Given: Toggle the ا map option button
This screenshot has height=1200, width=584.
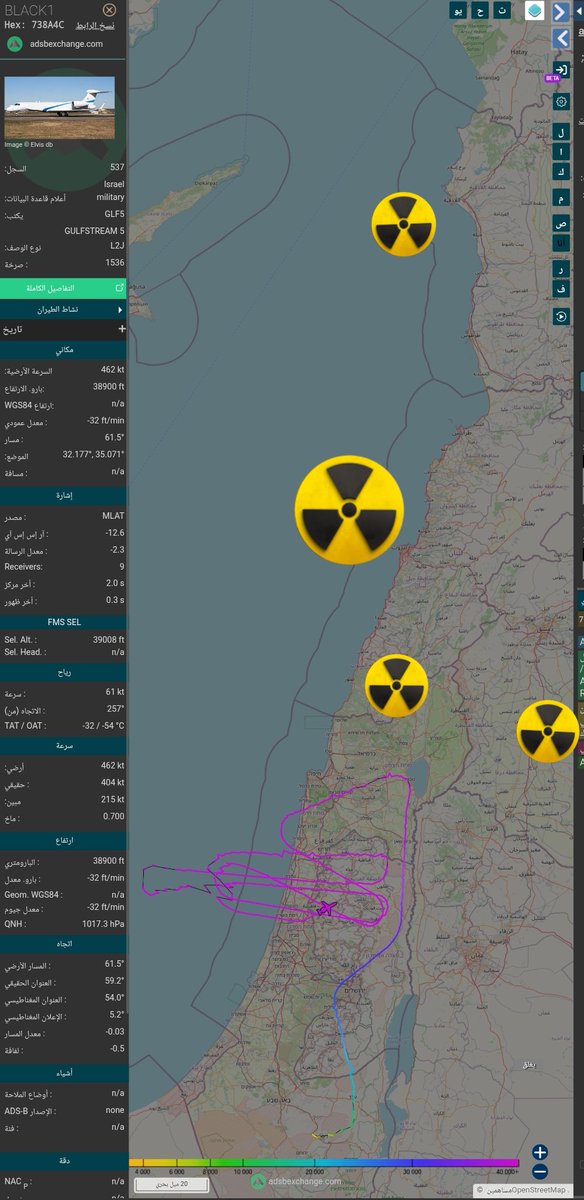Looking at the screenshot, I should [561, 152].
